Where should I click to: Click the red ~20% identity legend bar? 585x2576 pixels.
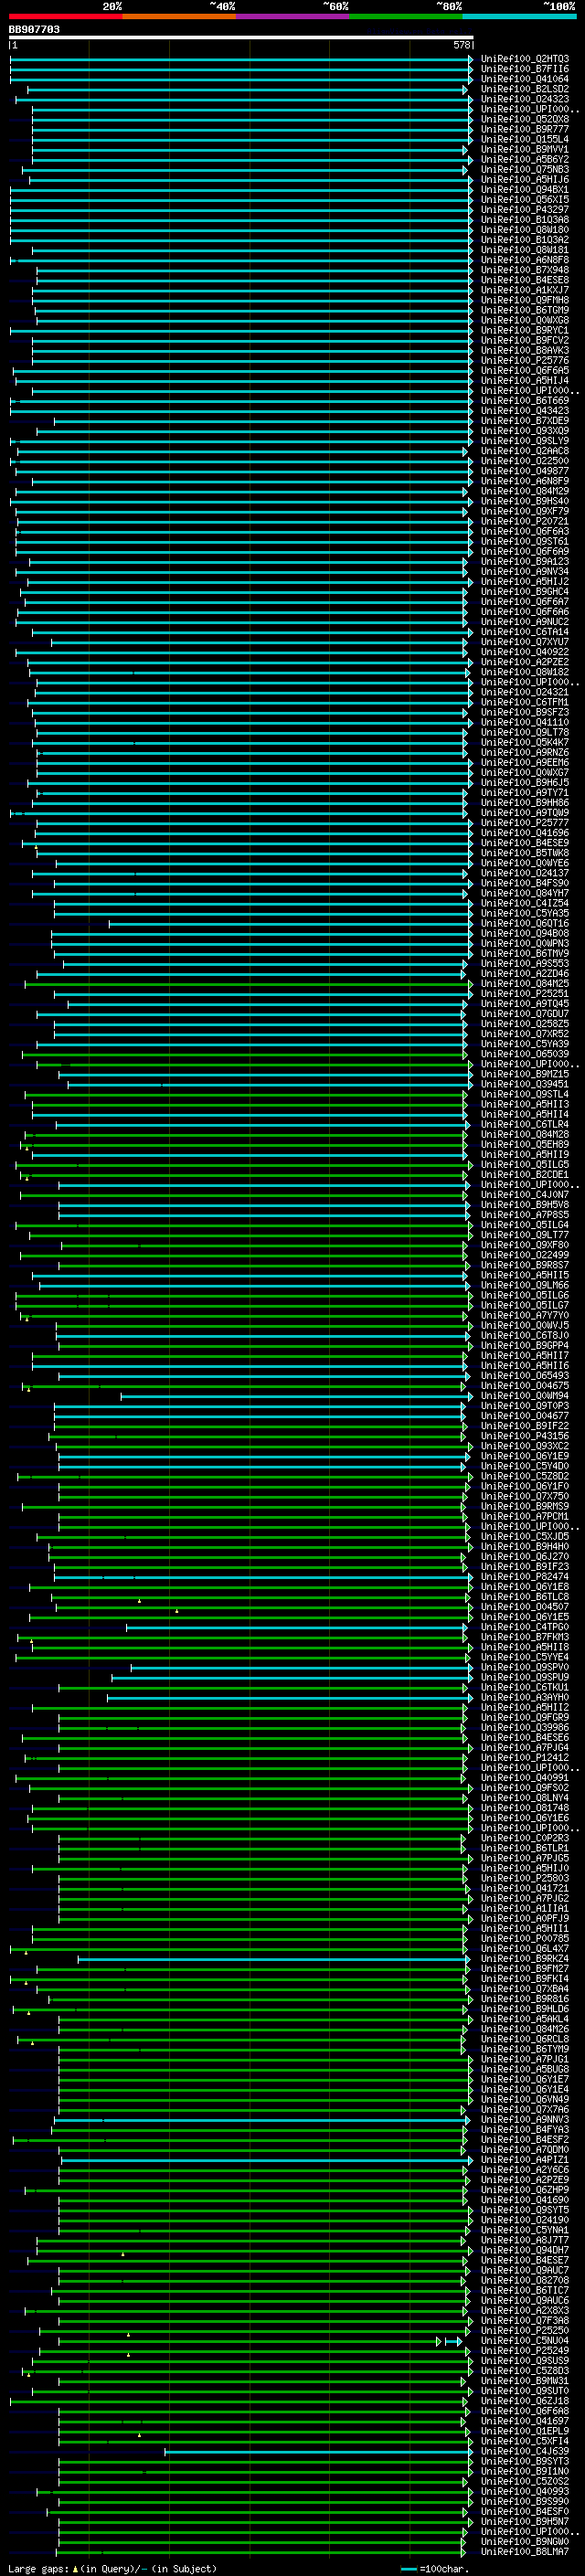click(65, 16)
